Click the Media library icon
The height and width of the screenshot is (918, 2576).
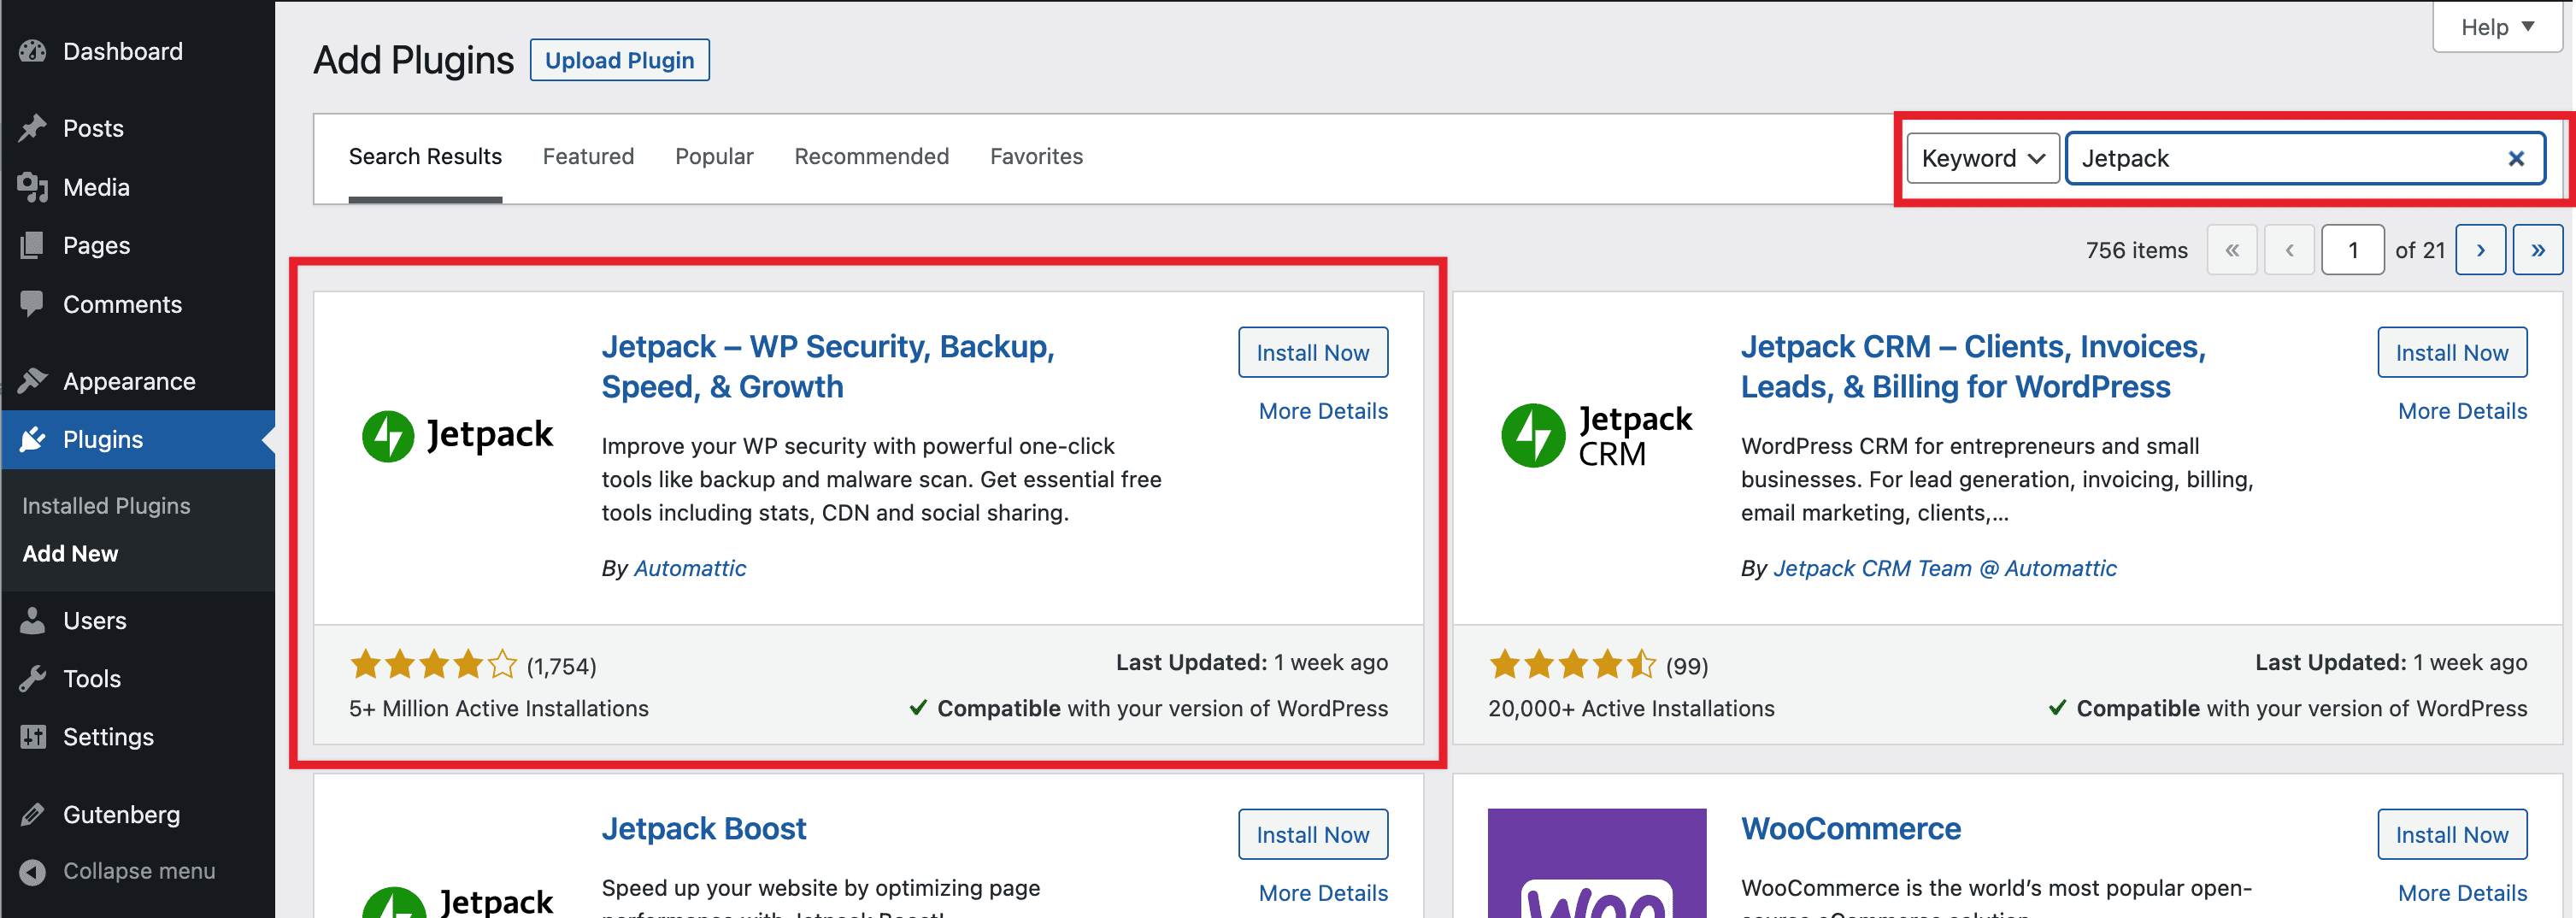click(x=33, y=187)
